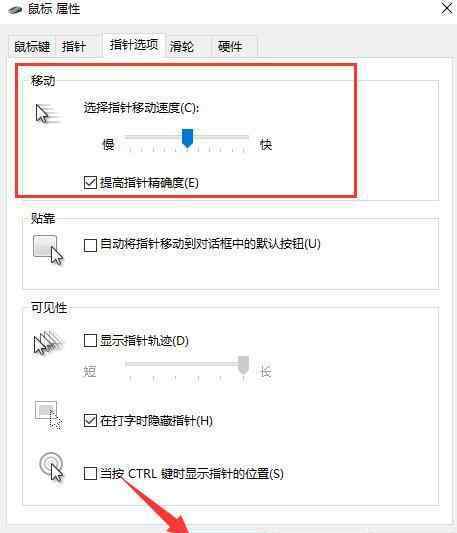The width and height of the screenshot is (457, 533).
Task: Select the 指针选项 tab
Action: point(134,45)
